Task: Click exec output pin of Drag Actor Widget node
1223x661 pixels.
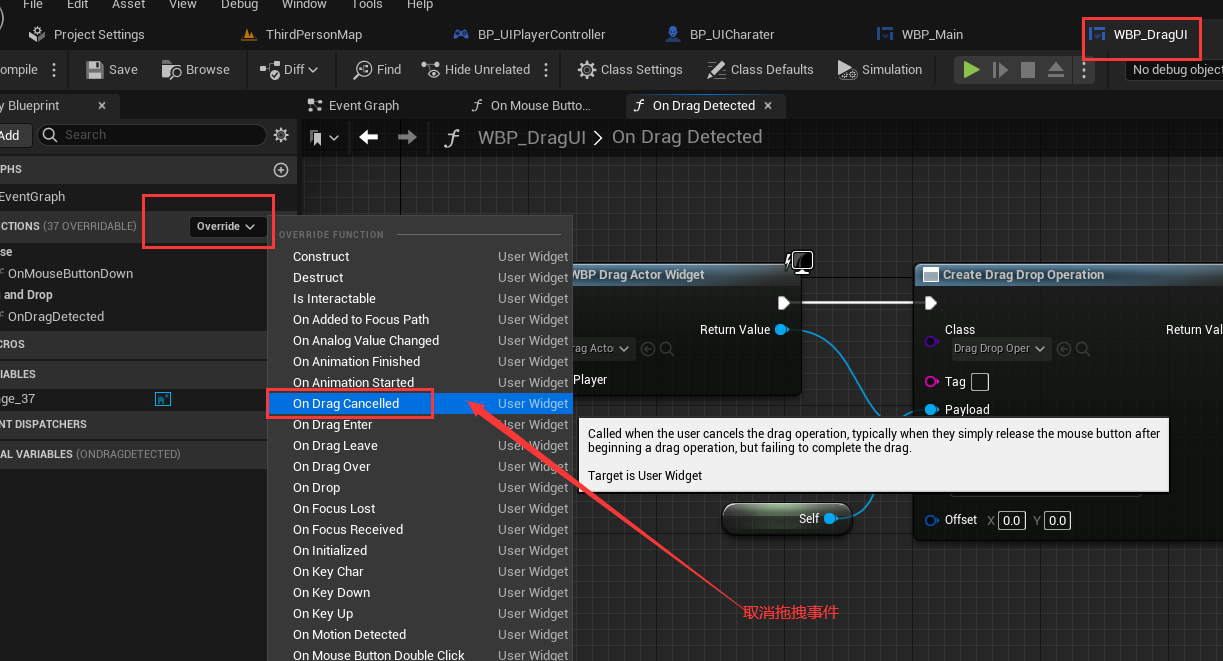Action: pos(784,303)
